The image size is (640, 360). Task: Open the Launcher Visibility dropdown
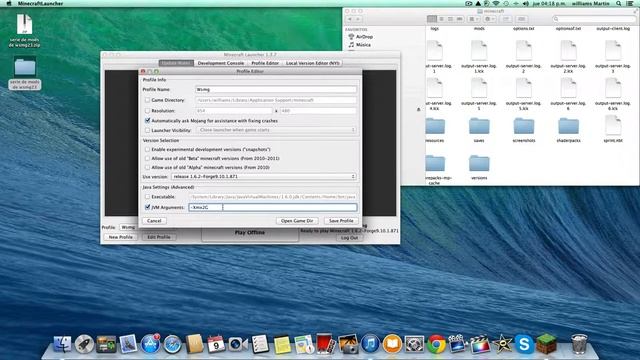[276, 130]
